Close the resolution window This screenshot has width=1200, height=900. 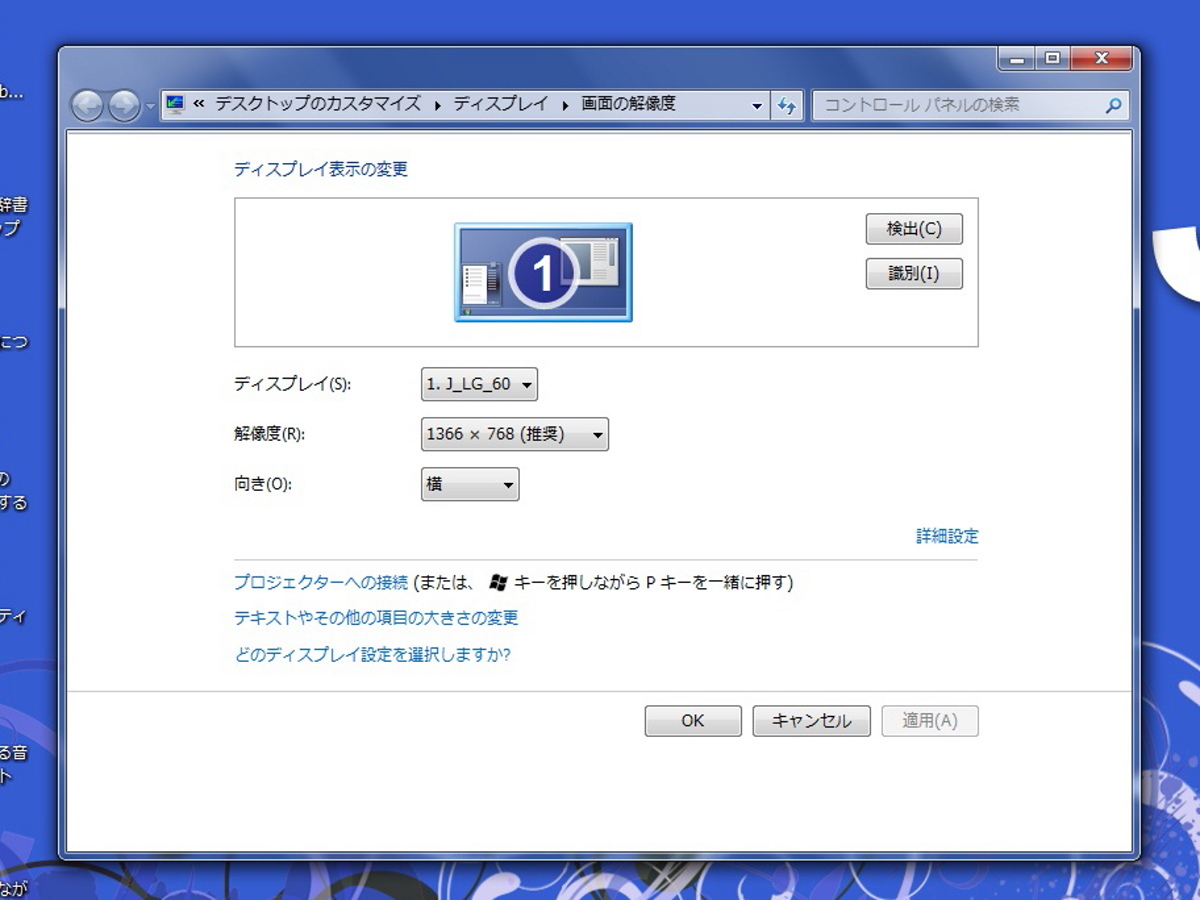(1101, 58)
